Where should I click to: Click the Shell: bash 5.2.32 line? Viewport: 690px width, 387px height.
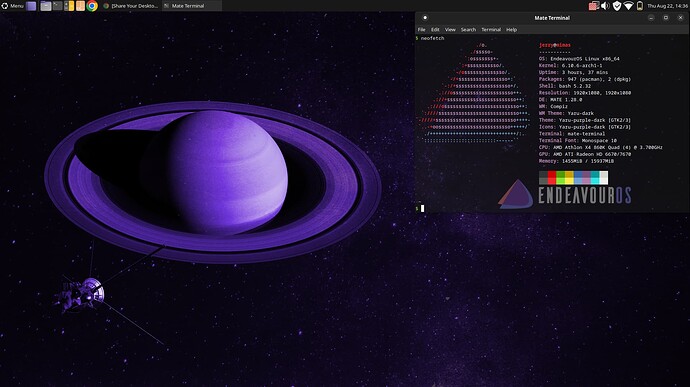(565, 86)
